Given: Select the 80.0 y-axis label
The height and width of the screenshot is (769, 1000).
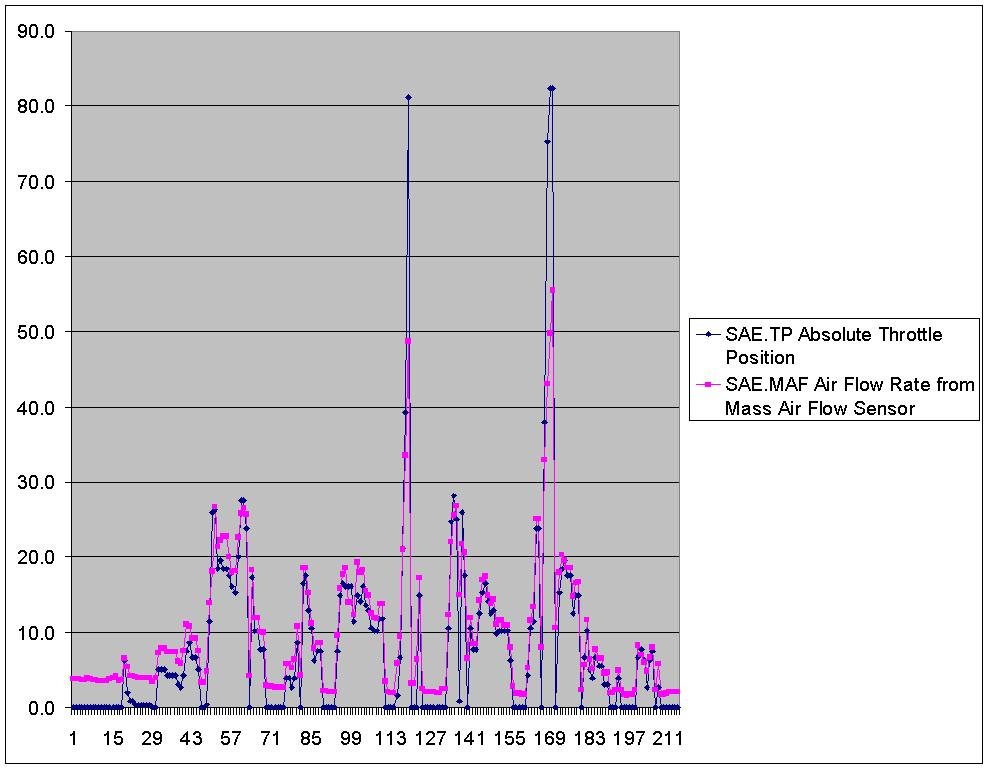Looking at the screenshot, I should point(36,106).
